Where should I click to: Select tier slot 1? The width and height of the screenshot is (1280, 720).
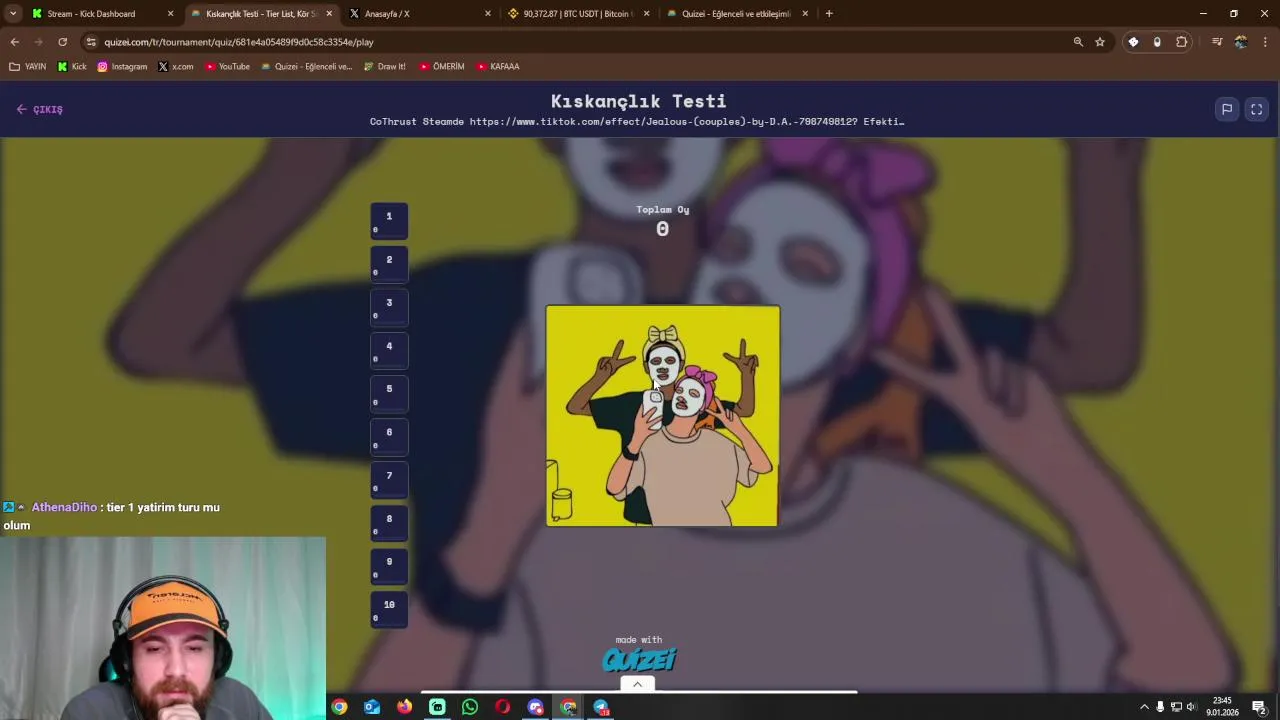[x=389, y=222]
